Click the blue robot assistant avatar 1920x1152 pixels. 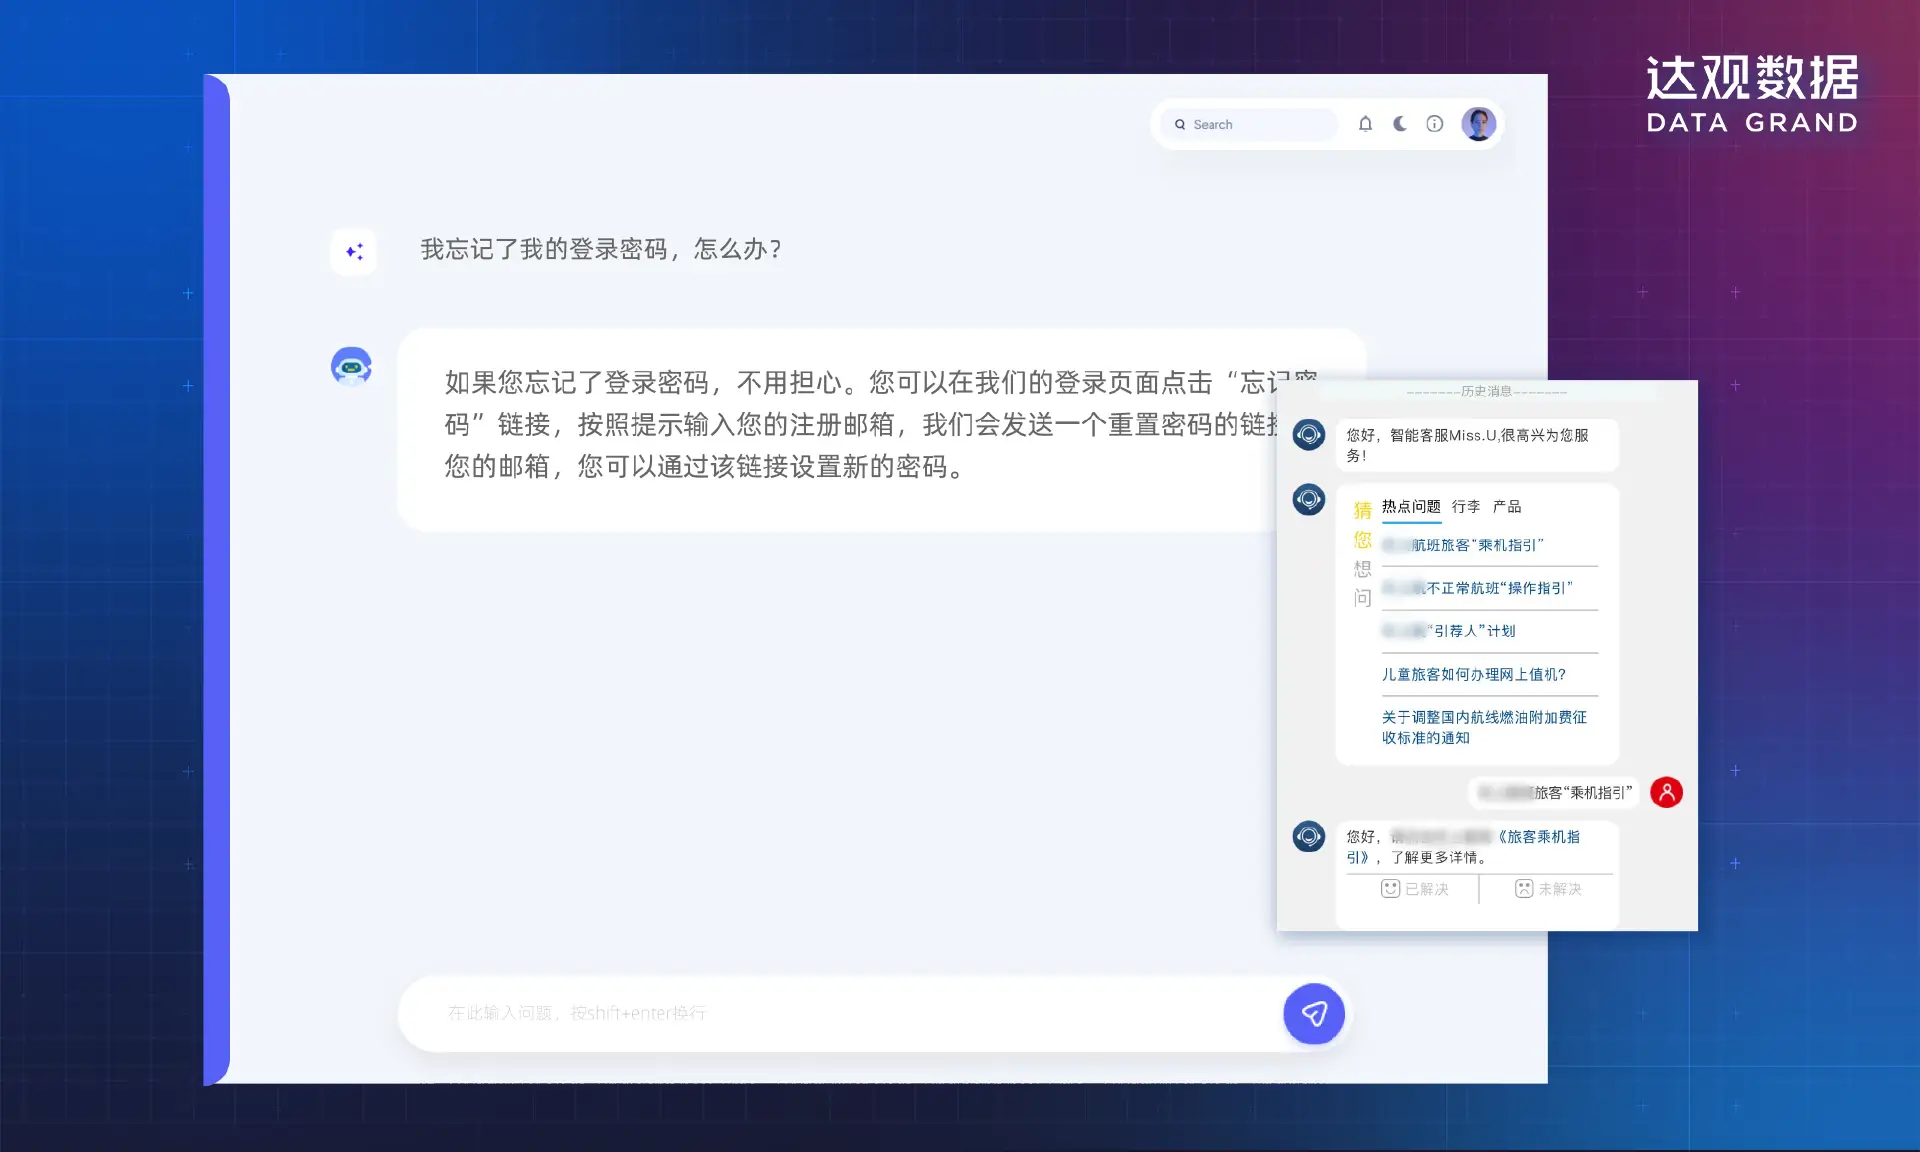click(x=351, y=367)
